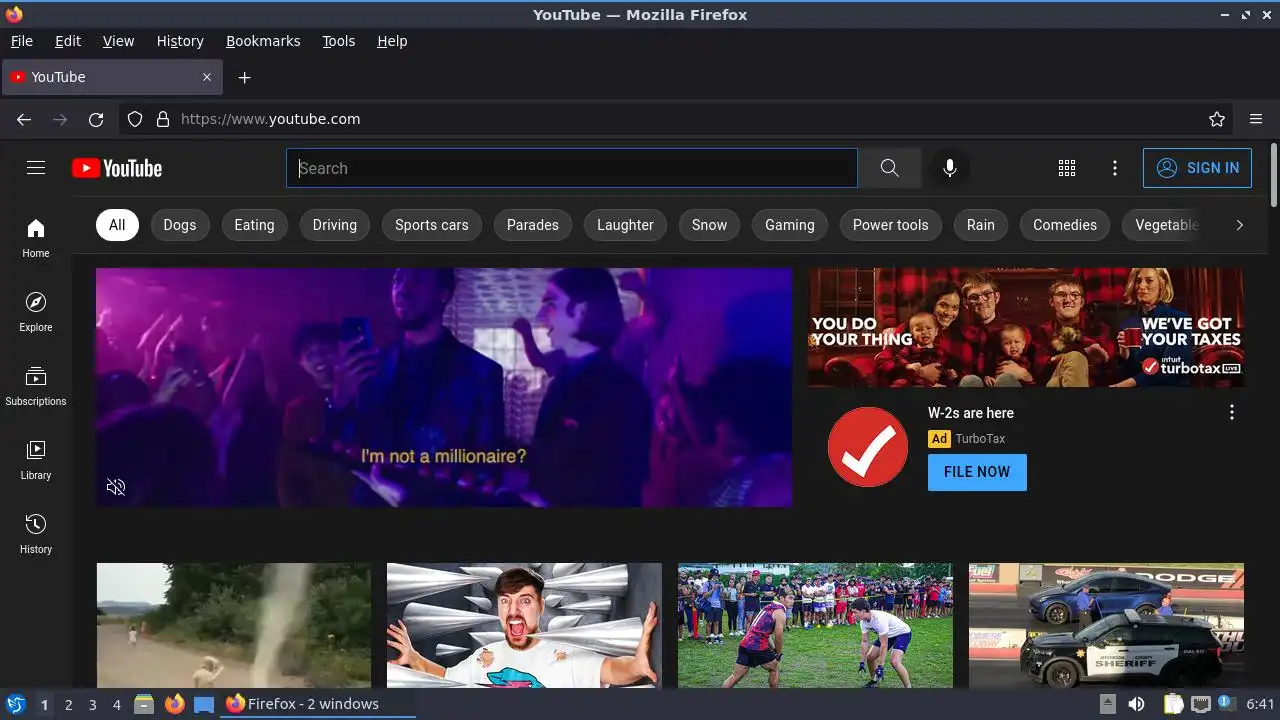Filter by Snow chip

click(709, 225)
